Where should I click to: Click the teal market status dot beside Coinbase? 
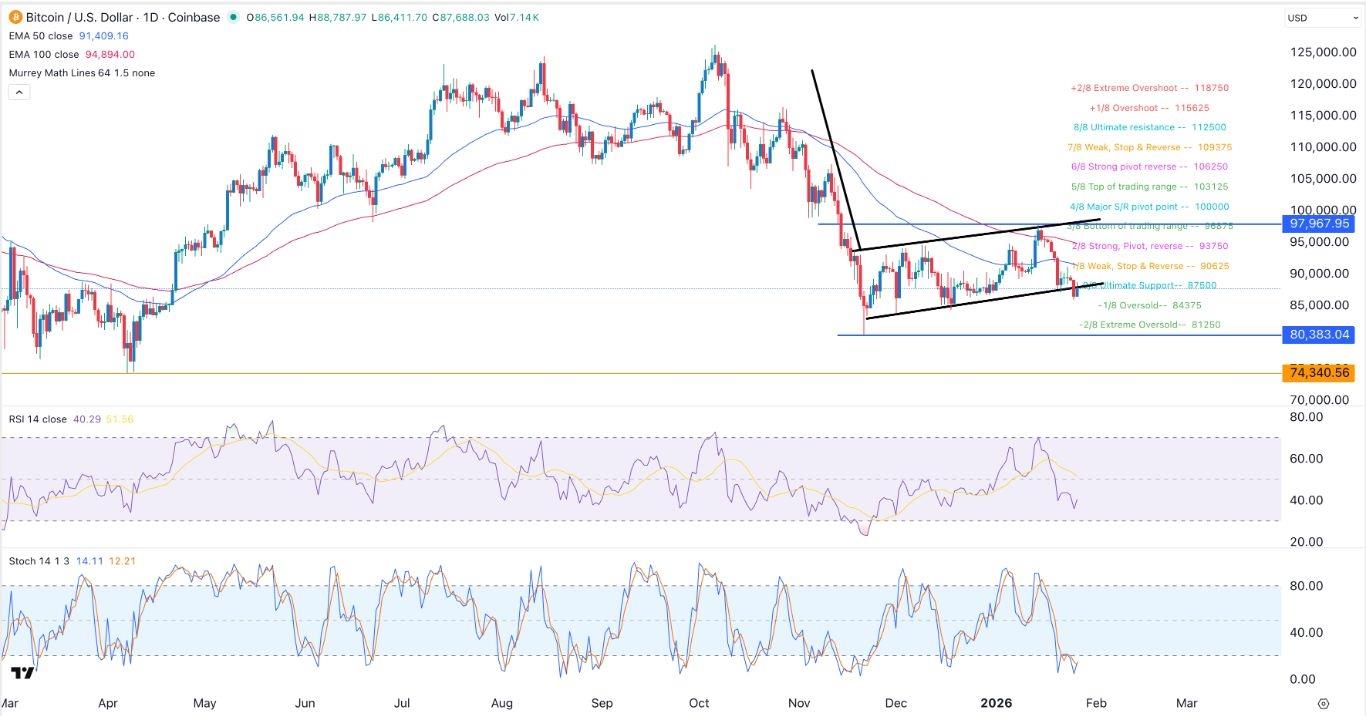coord(231,17)
